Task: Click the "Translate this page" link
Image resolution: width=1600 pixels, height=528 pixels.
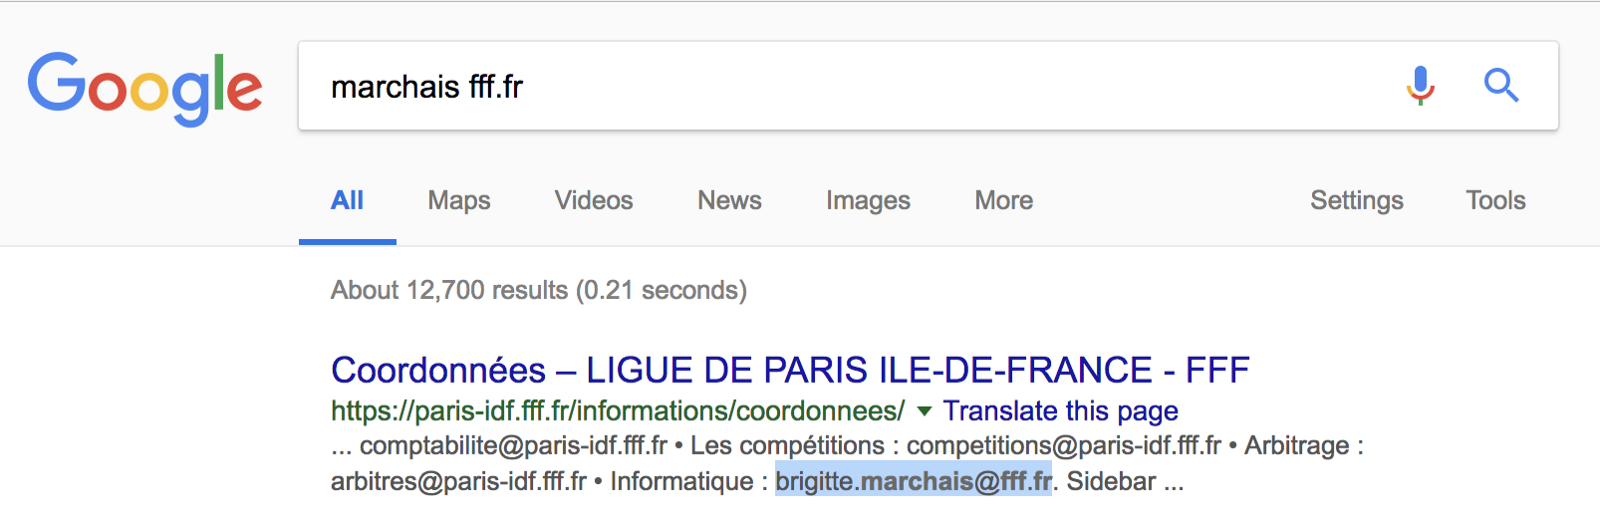Action: coord(1060,411)
